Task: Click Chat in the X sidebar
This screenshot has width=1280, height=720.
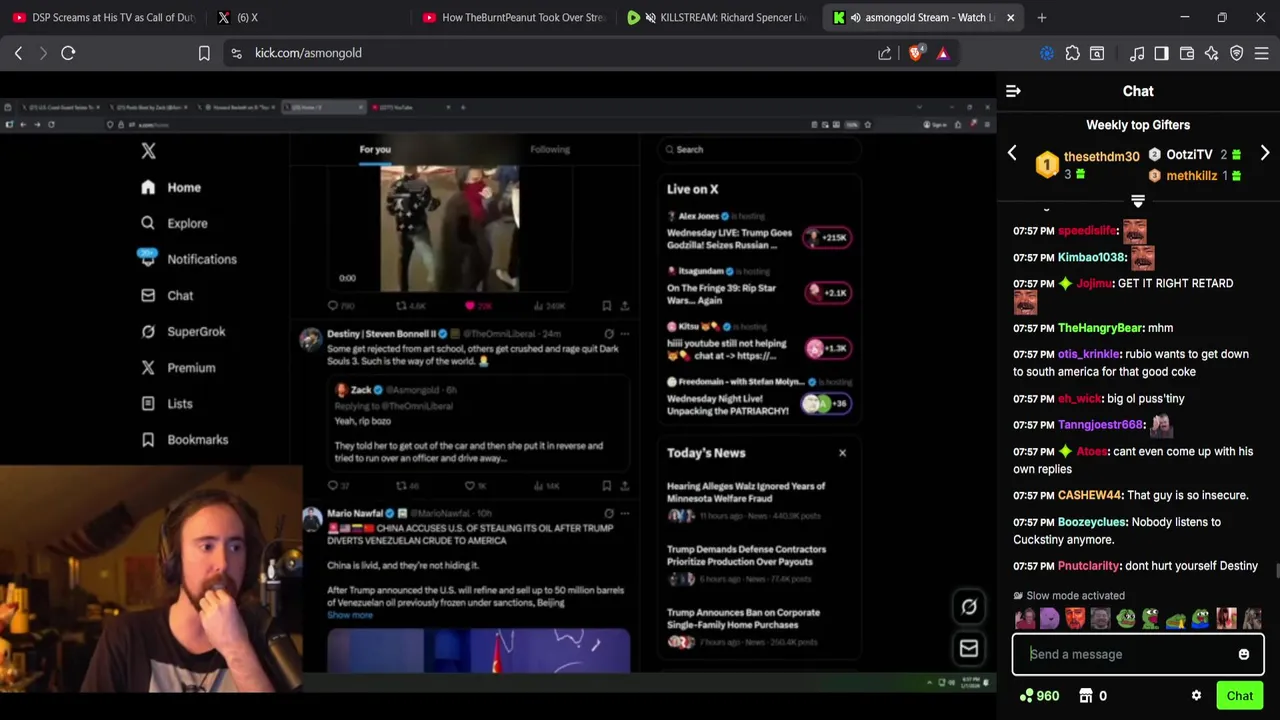Action: pyautogui.click(x=168, y=295)
